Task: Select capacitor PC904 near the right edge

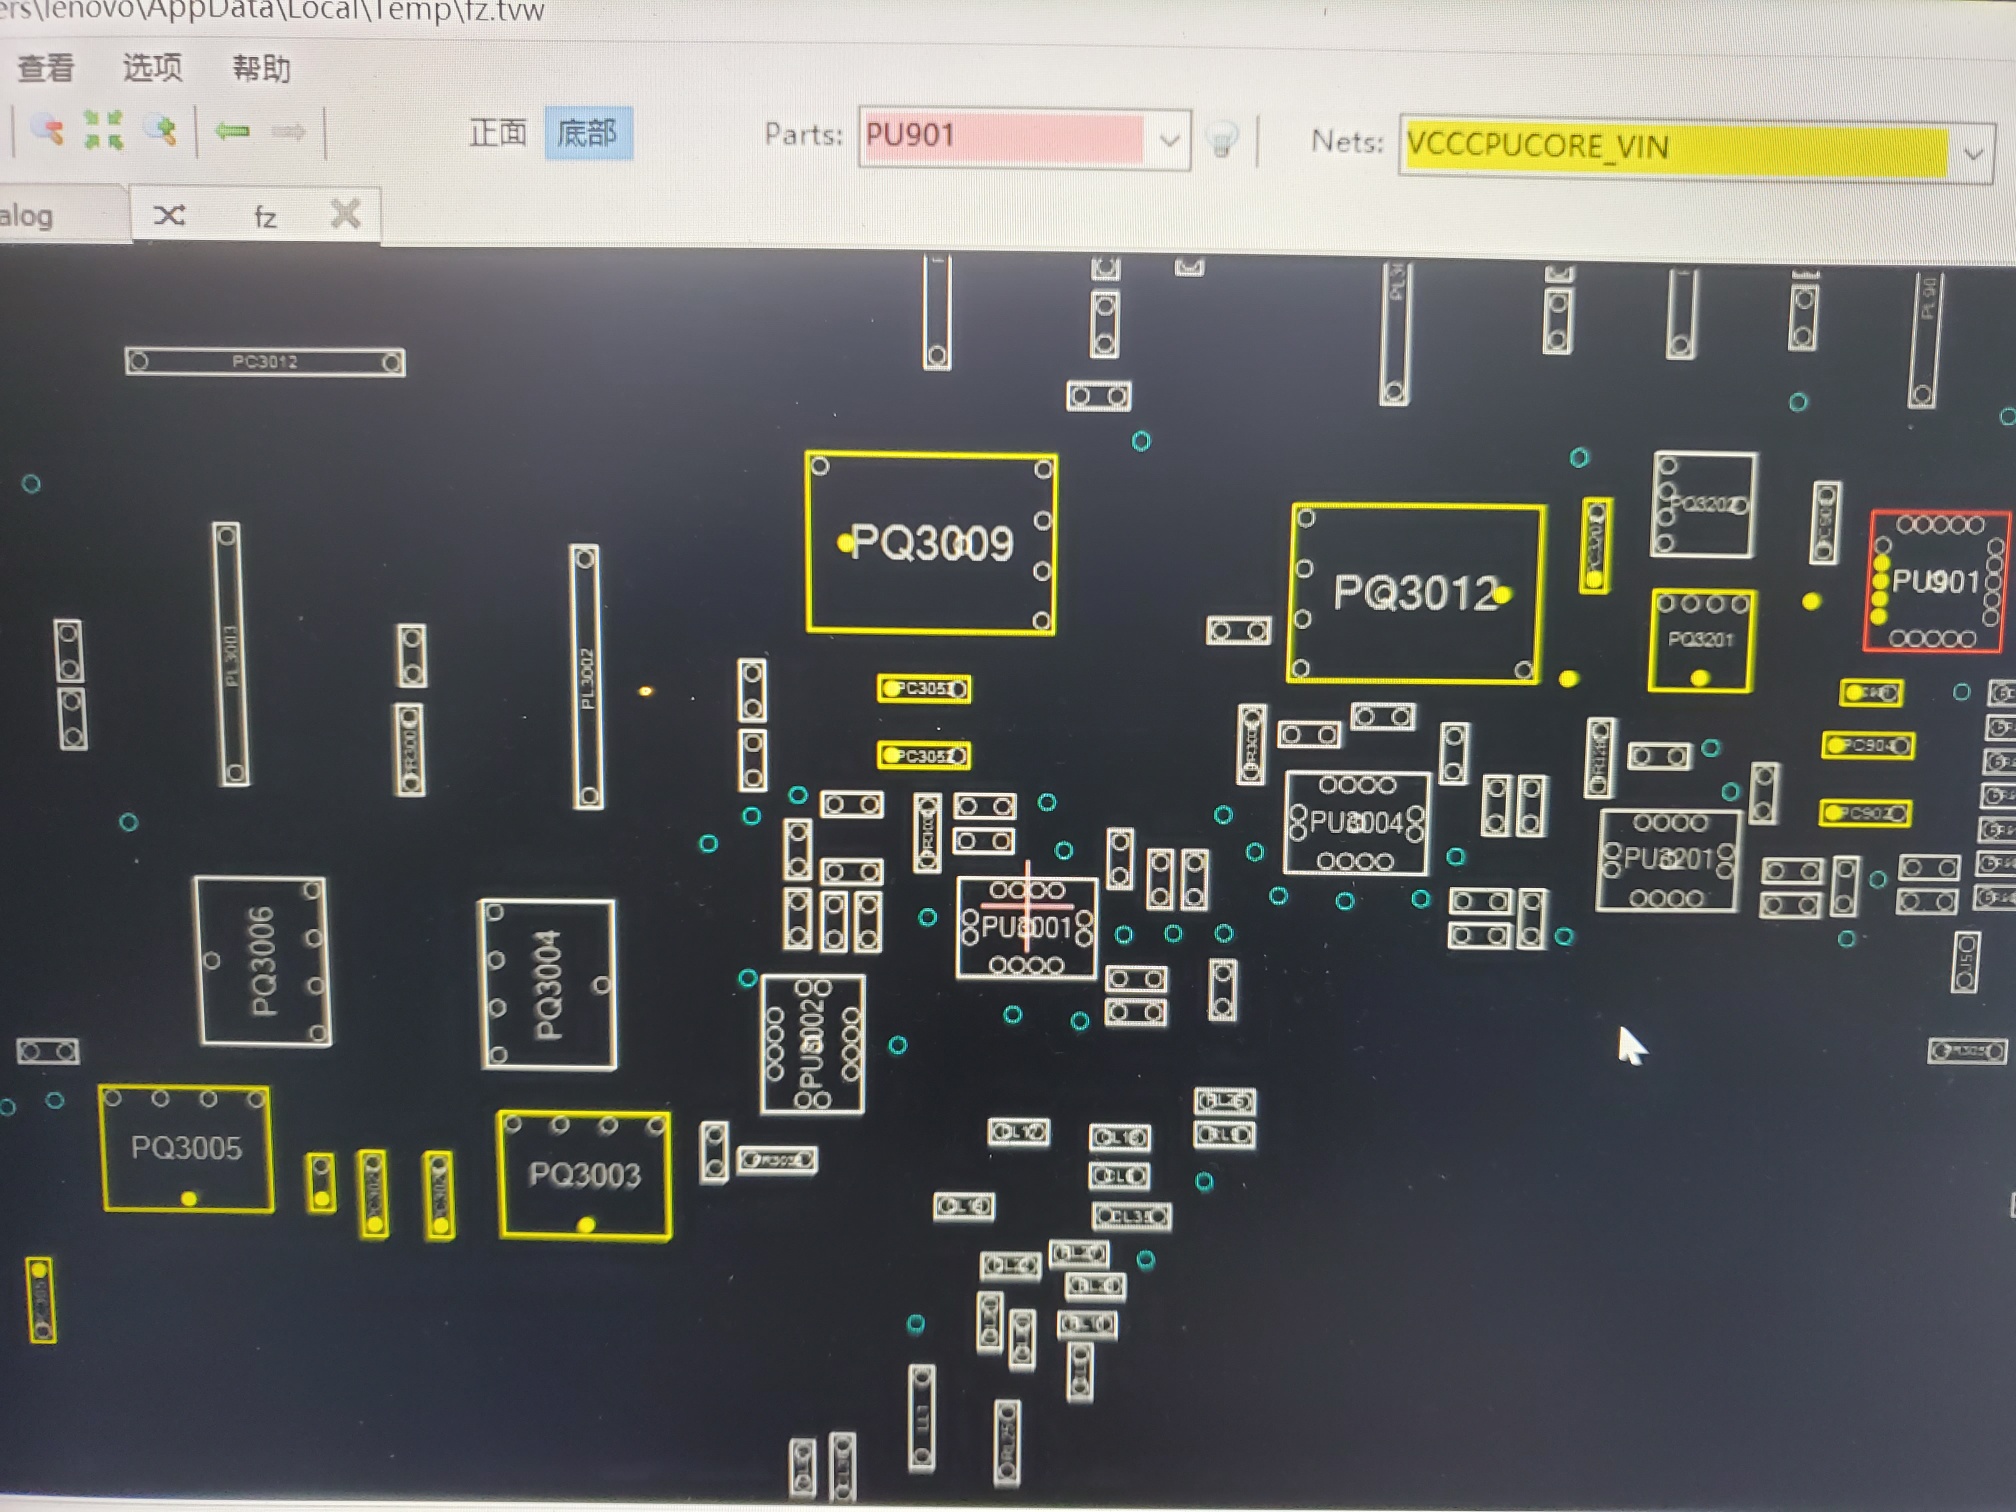Action: [x=1868, y=745]
